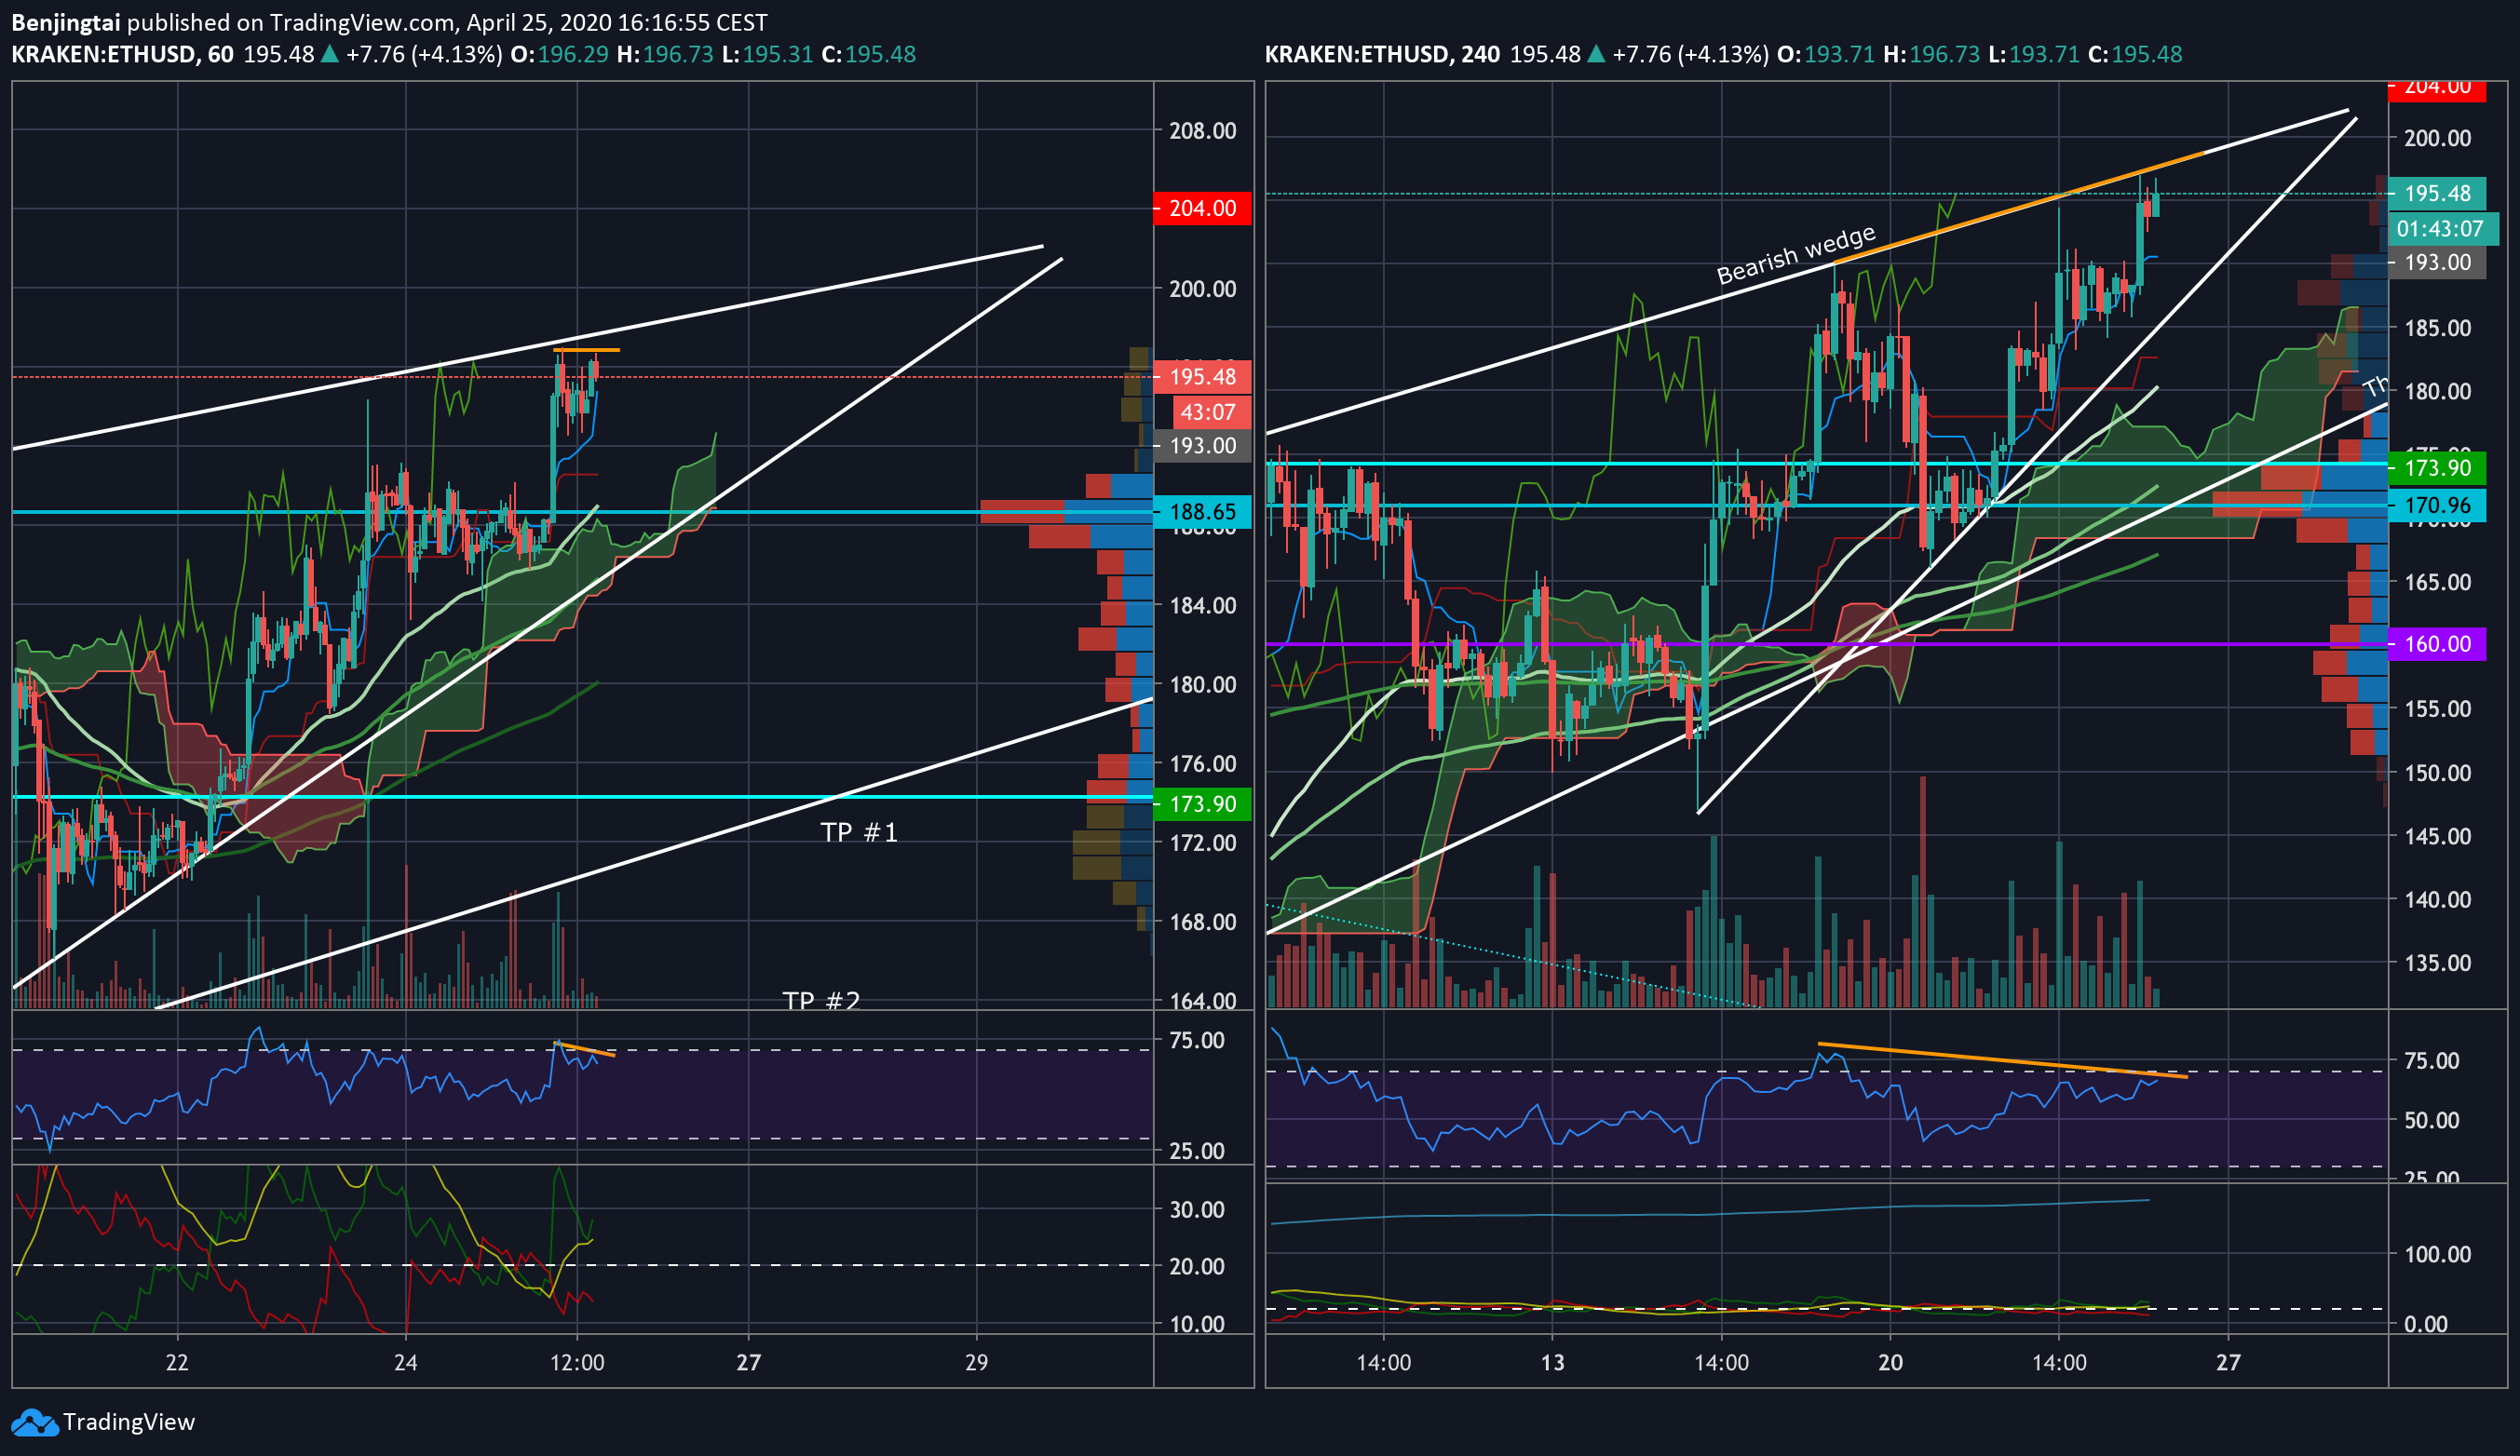
Task: Click the 25.00 level on left RSI scale
Action: click(1197, 1151)
